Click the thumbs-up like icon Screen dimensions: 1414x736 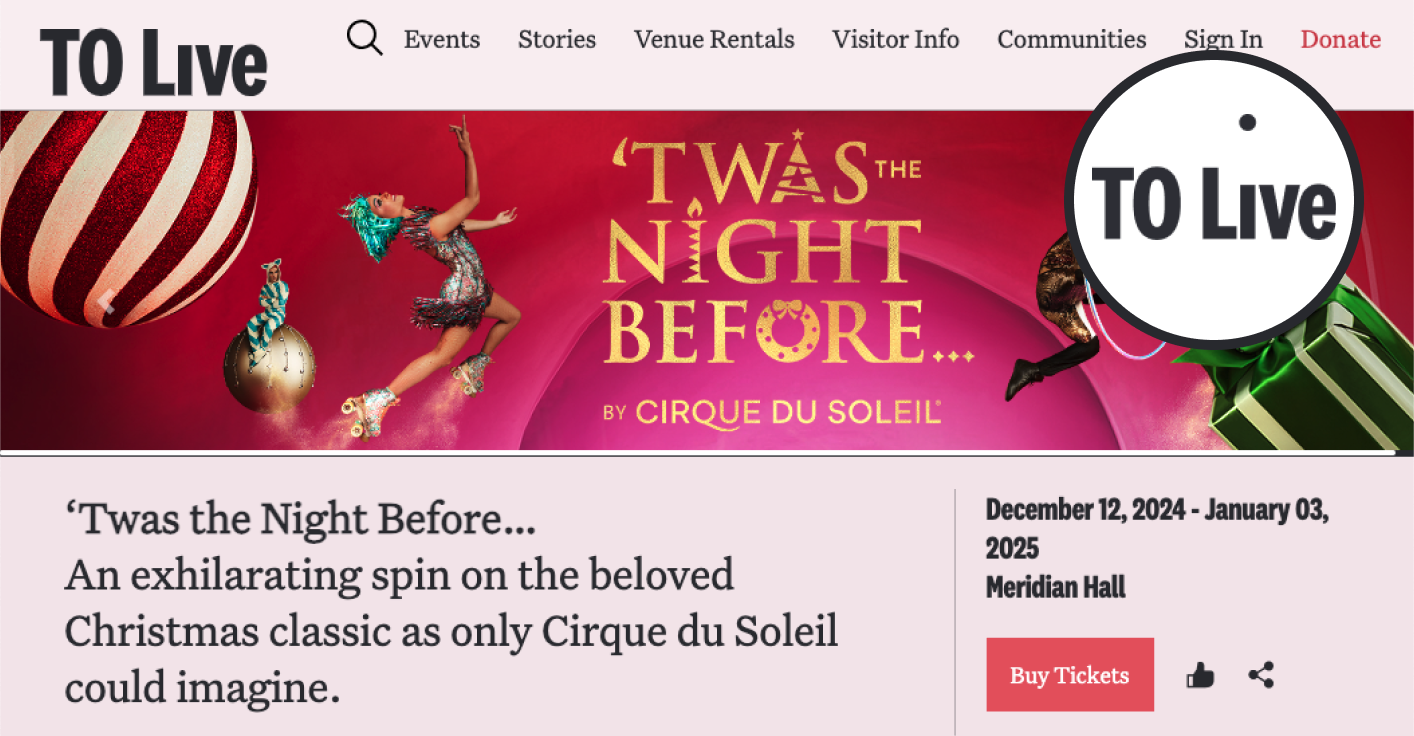tap(1200, 676)
